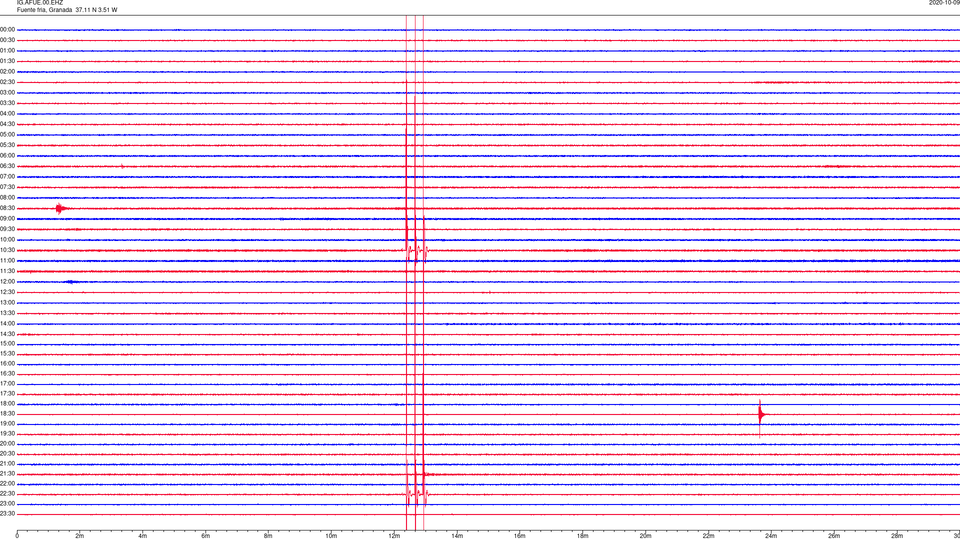Click the 14:00 trace time label
The image size is (960, 540).
7,323
